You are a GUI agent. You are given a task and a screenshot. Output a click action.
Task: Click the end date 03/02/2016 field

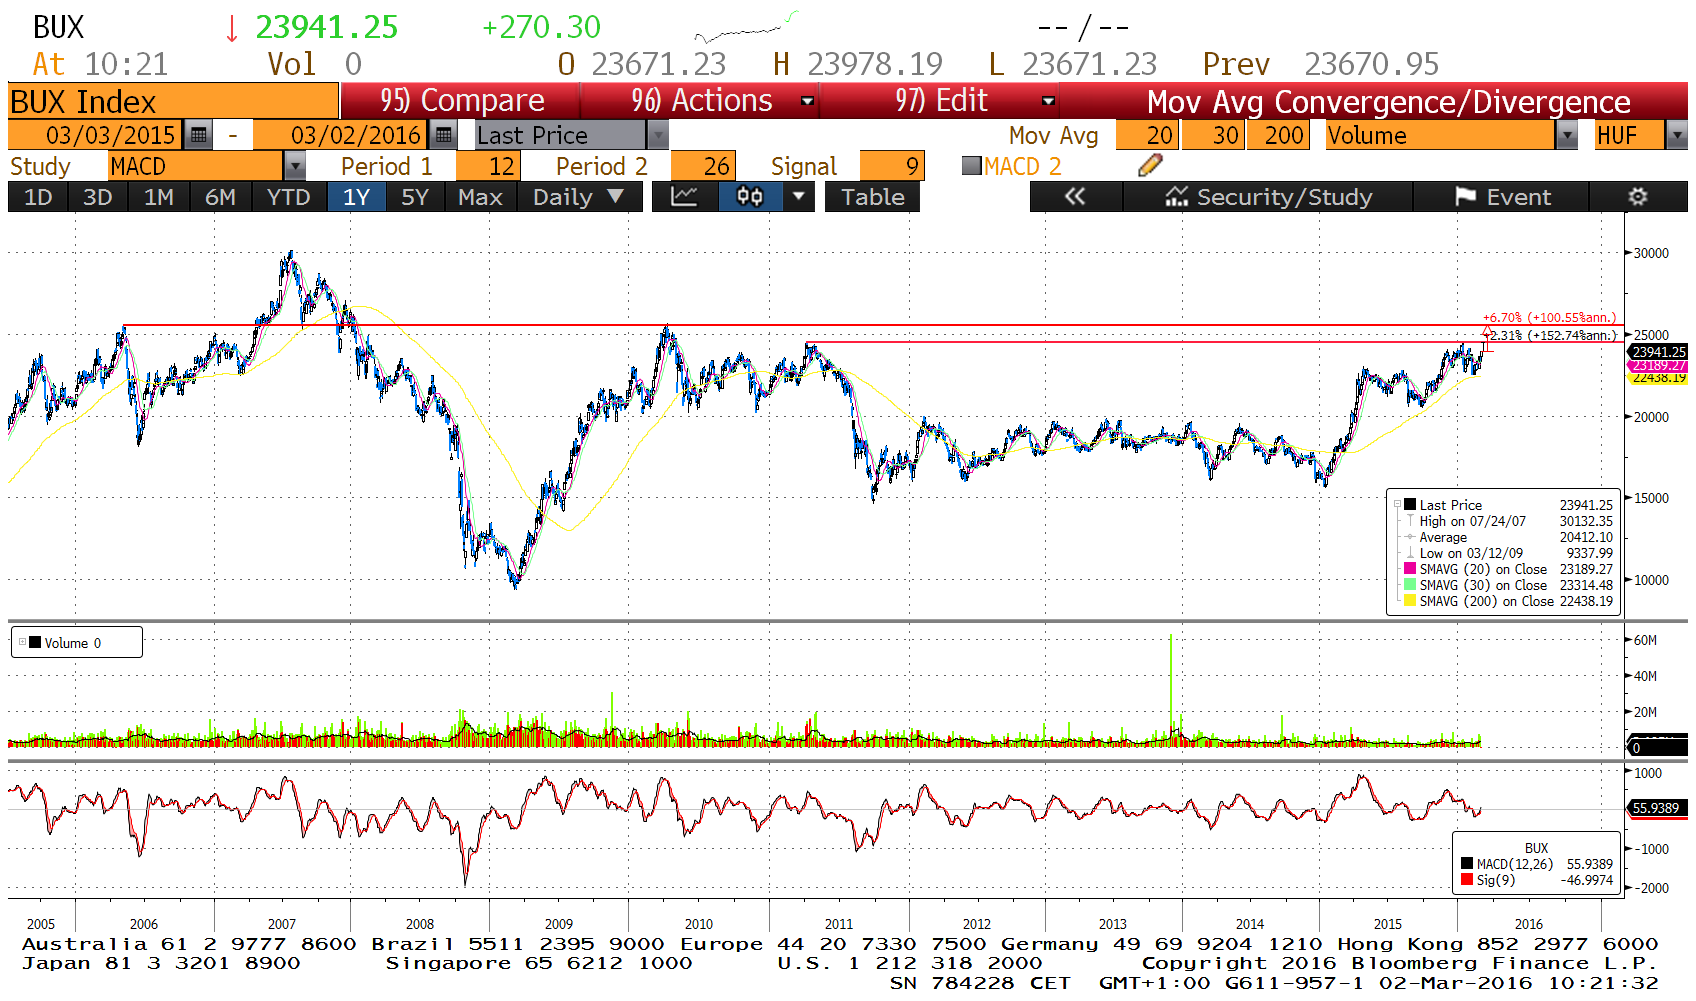pos(342,134)
